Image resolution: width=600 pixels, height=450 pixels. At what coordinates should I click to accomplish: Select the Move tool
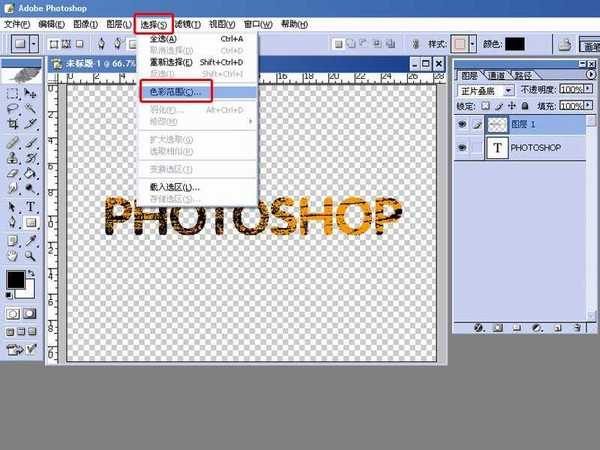click(30, 93)
